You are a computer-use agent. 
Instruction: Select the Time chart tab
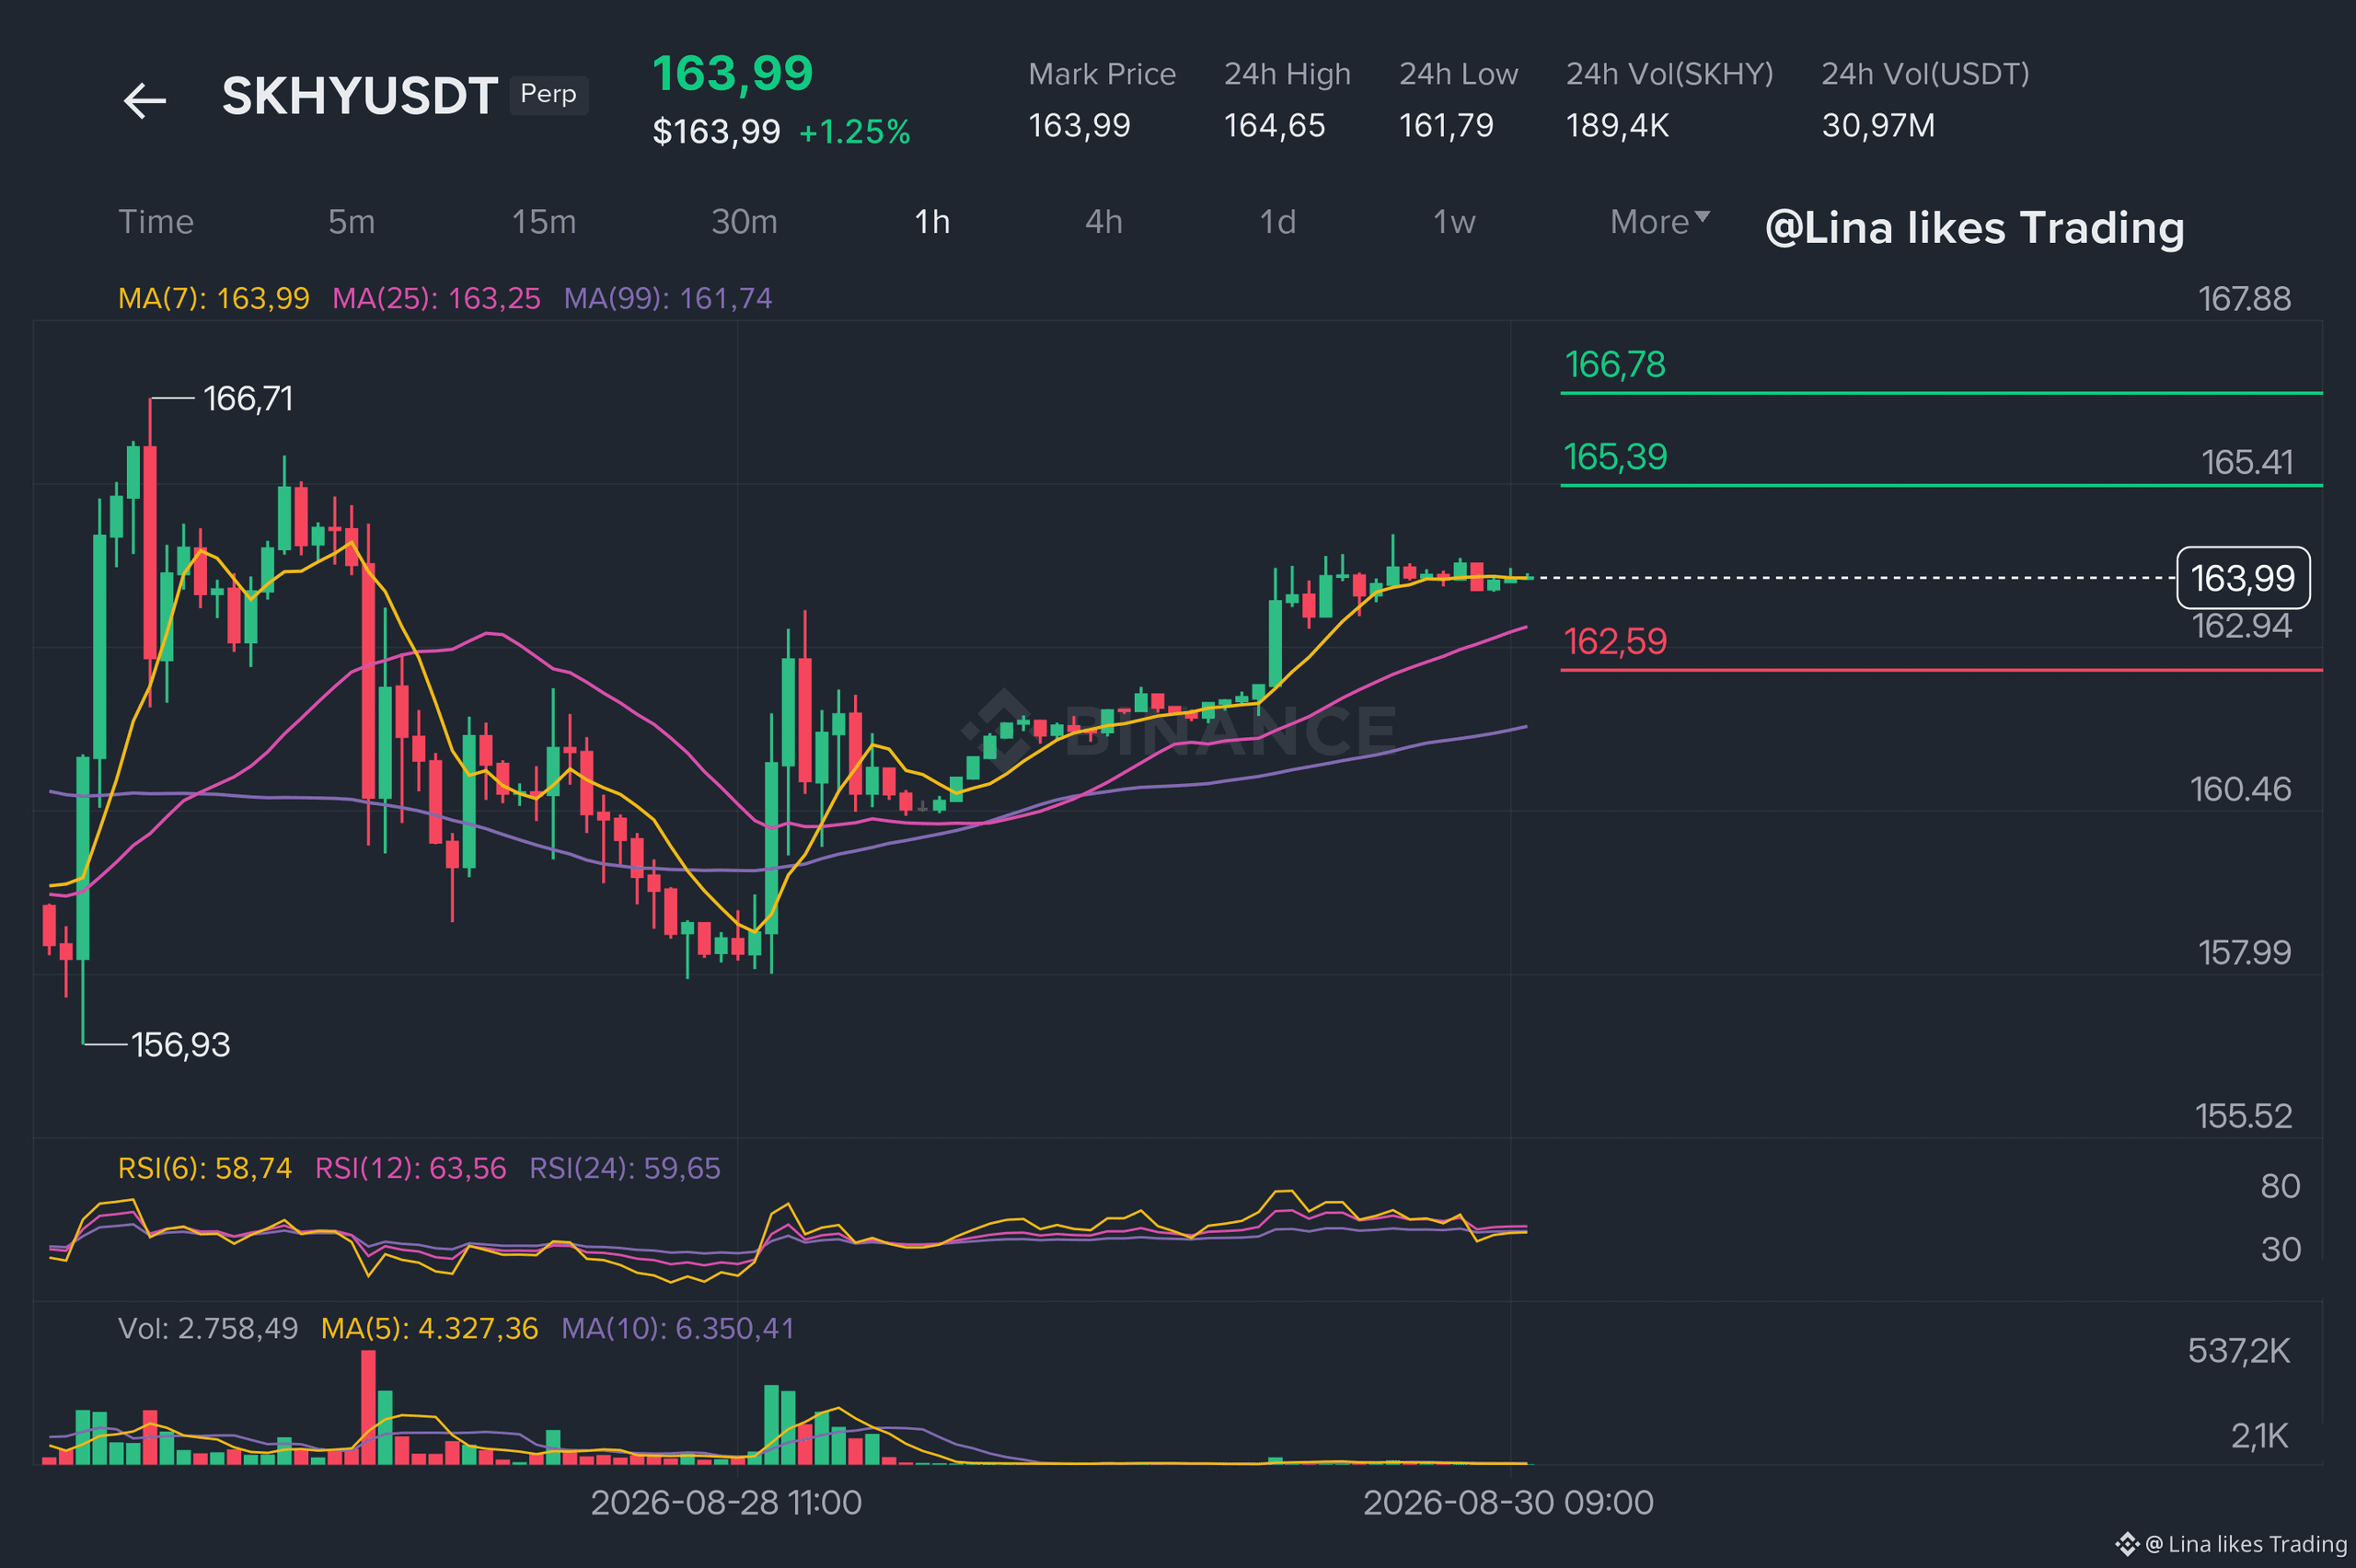point(156,222)
